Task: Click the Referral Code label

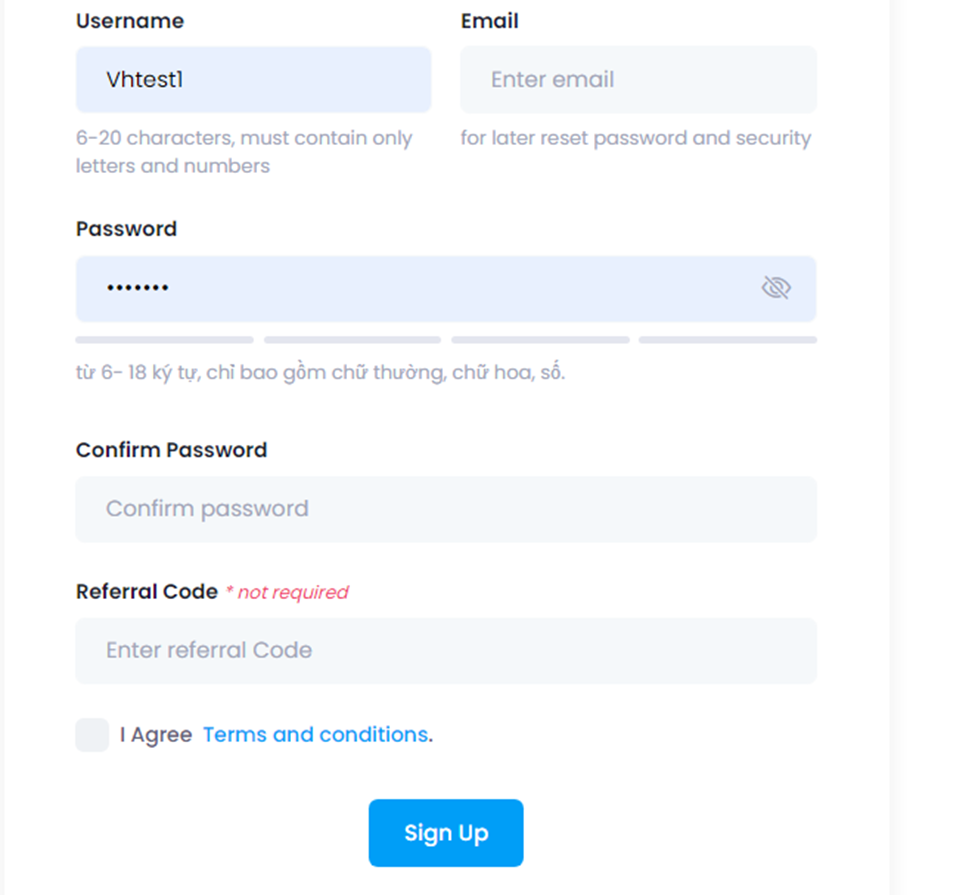Action: coord(146,591)
